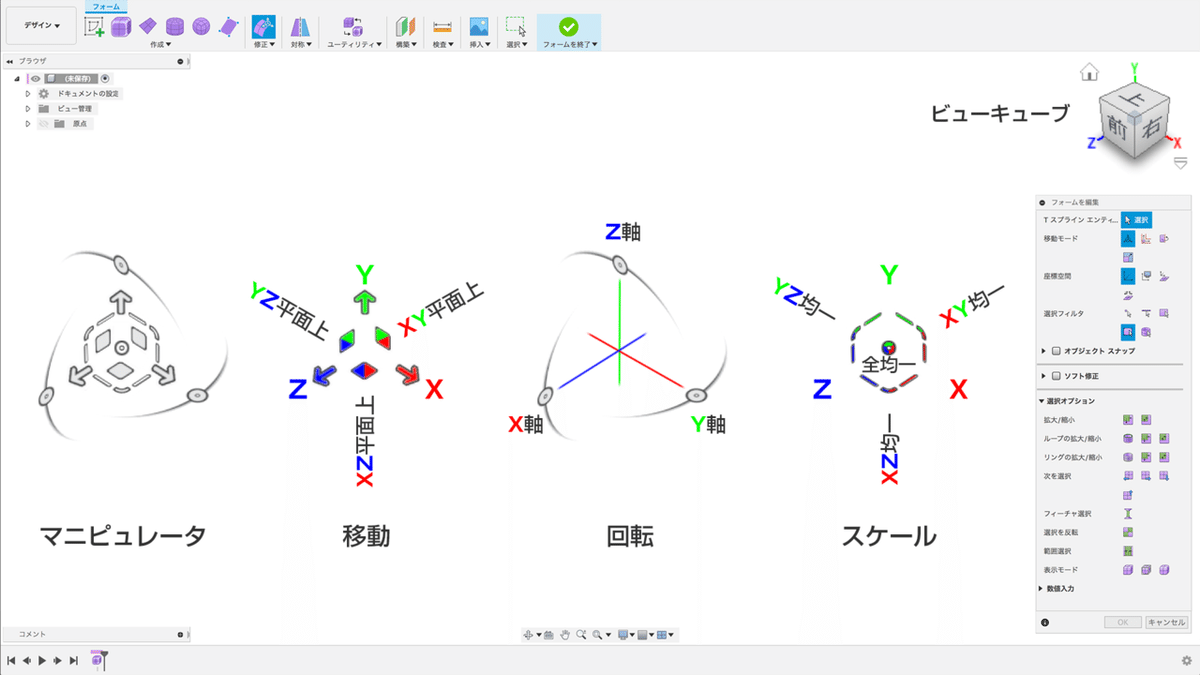Click the Invert Selection icon in 選択を反転 row
The image size is (1200, 675).
click(x=1128, y=533)
